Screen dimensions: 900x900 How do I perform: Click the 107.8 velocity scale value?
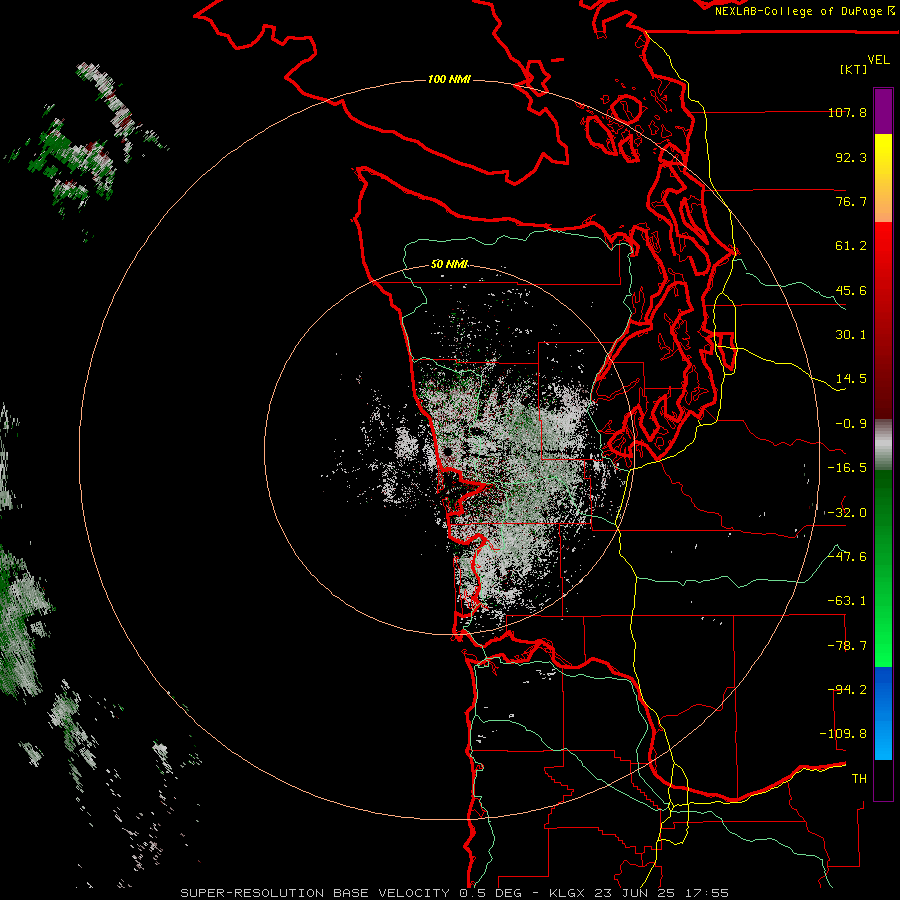[847, 112]
